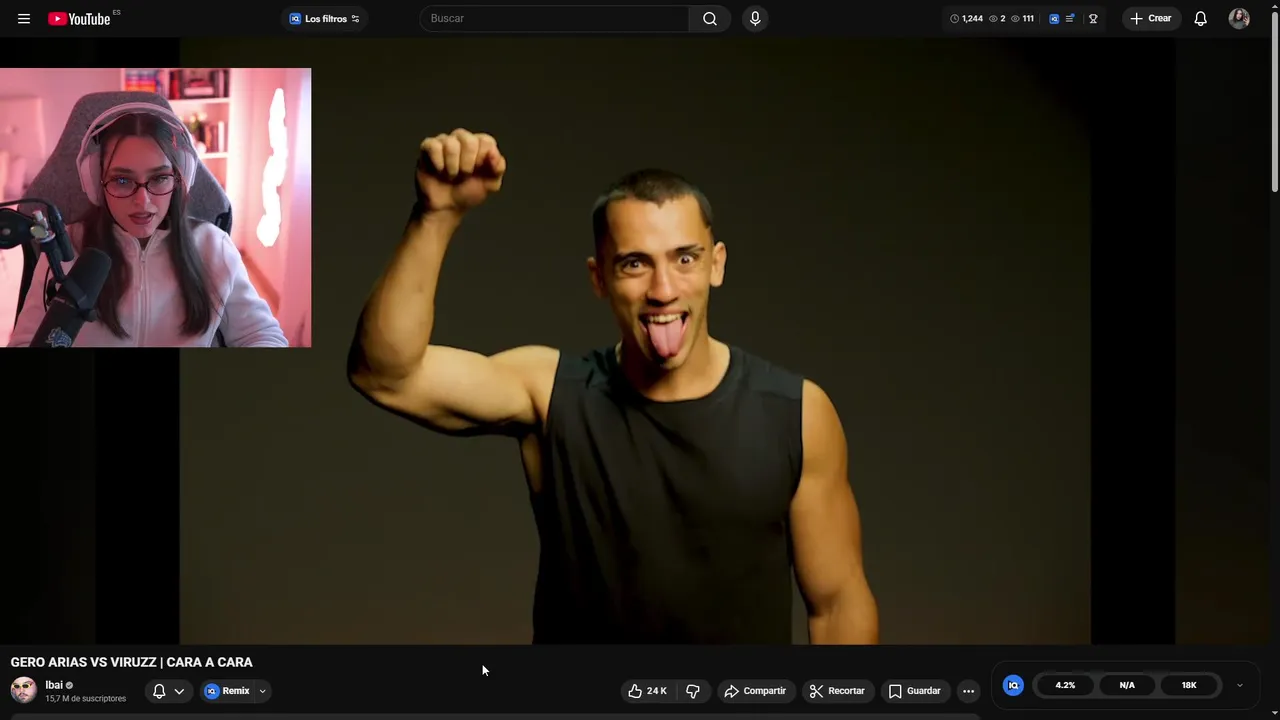The height and width of the screenshot is (720, 1280).
Task: Expand the Remix dropdown chevron
Action: (263, 691)
